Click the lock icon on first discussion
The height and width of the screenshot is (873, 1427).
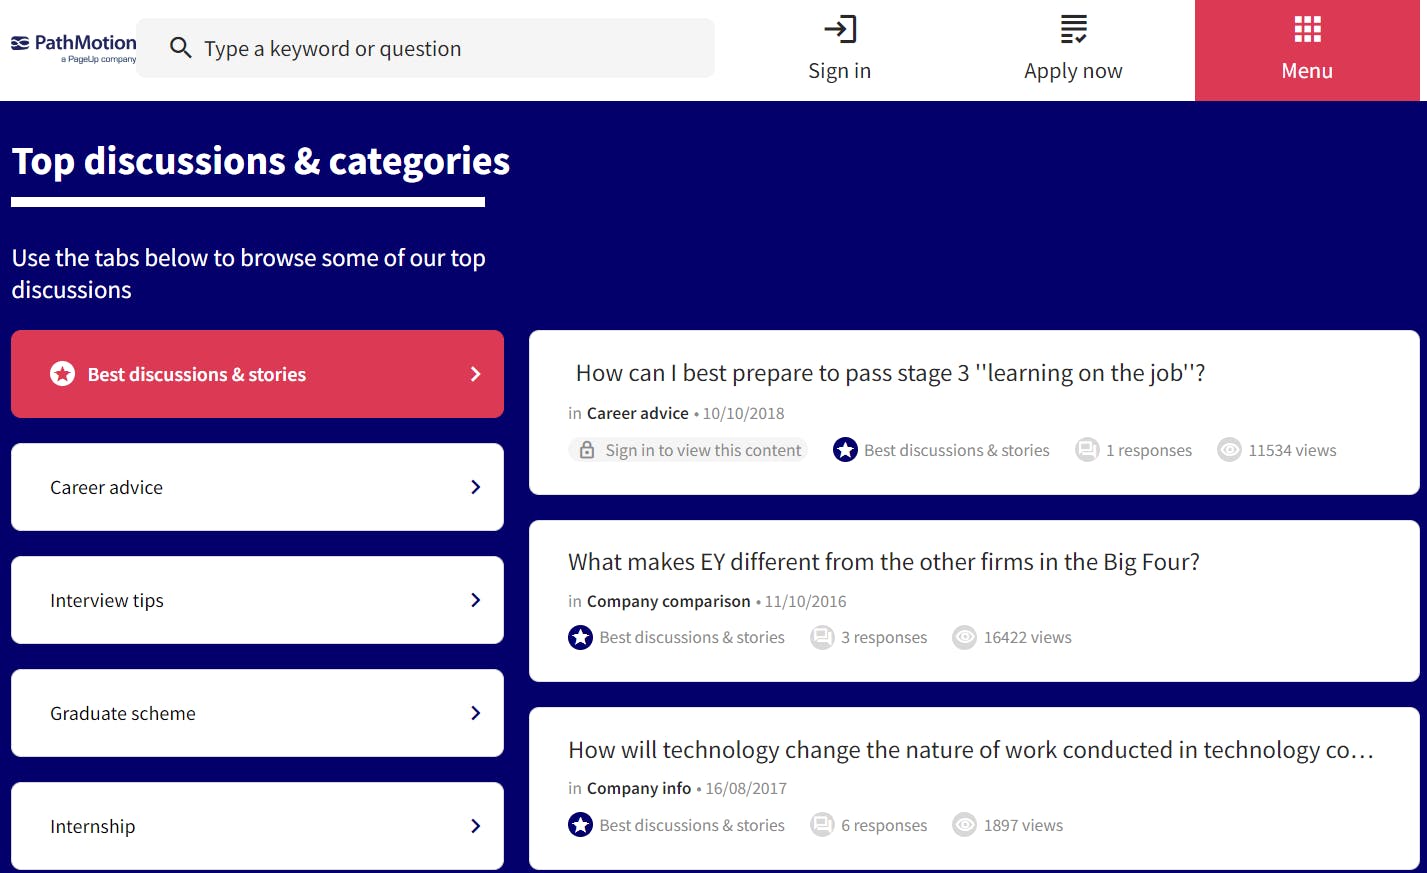(x=587, y=450)
